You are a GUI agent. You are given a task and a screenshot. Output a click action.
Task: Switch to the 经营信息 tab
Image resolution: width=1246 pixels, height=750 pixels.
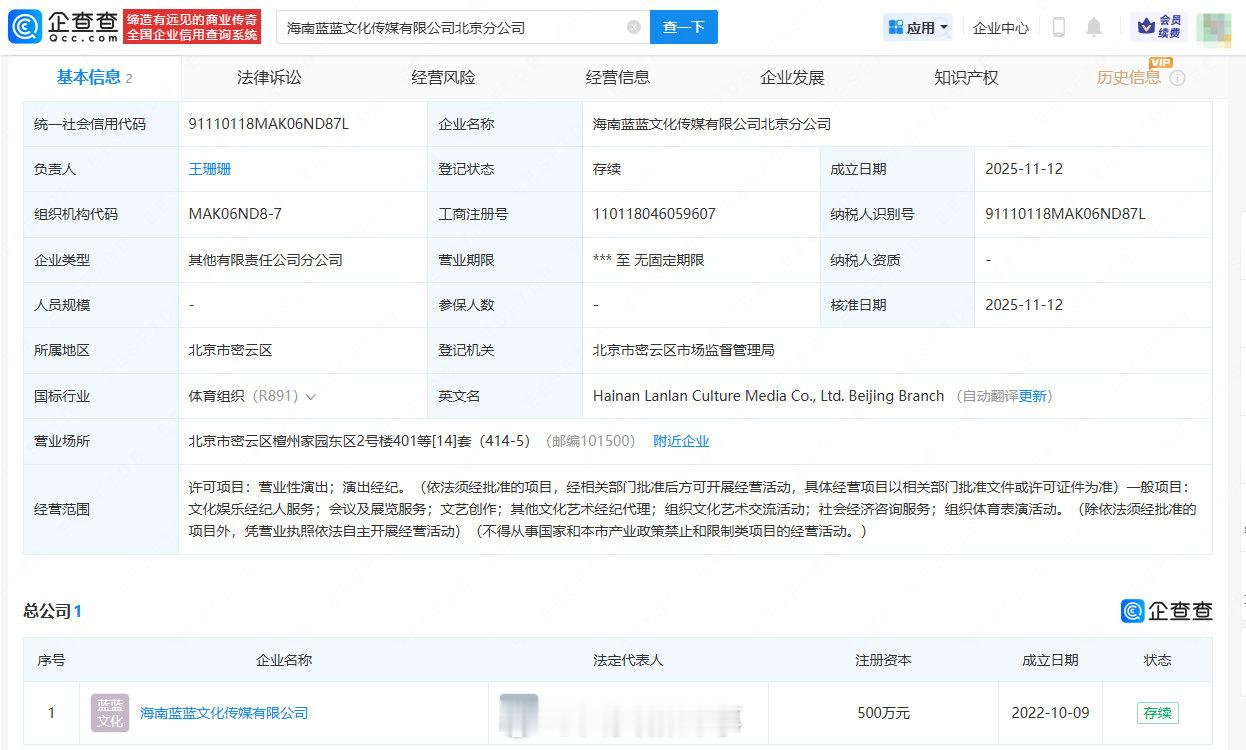click(617, 77)
